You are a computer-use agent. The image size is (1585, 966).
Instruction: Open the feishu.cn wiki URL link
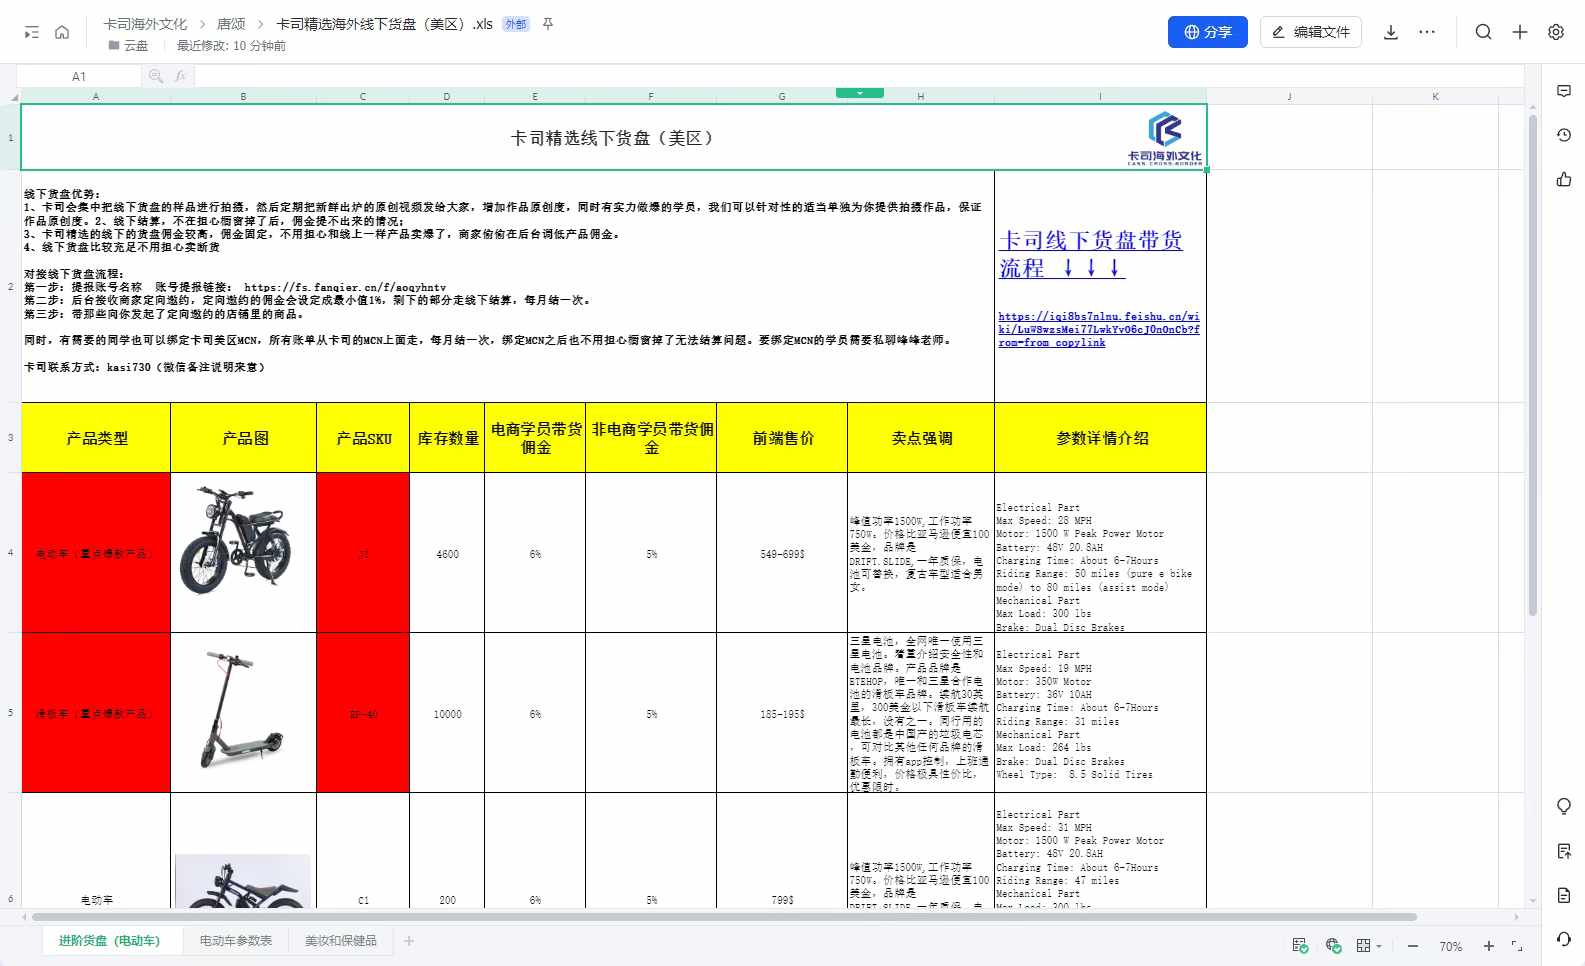coord(1099,329)
